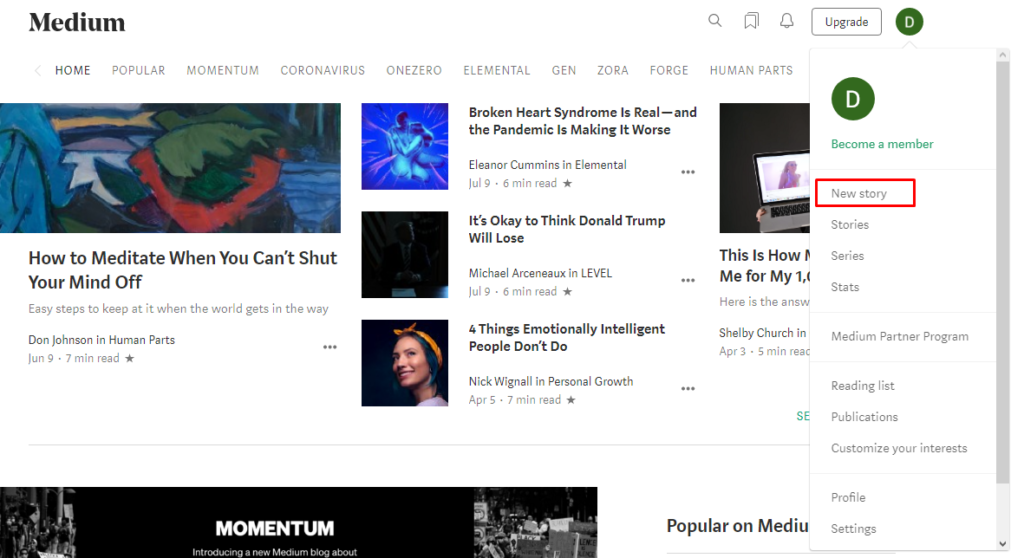The width and height of the screenshot is (1024, 558).
Task: Select Stats from the profile menu
Action: tap(844, 287)
